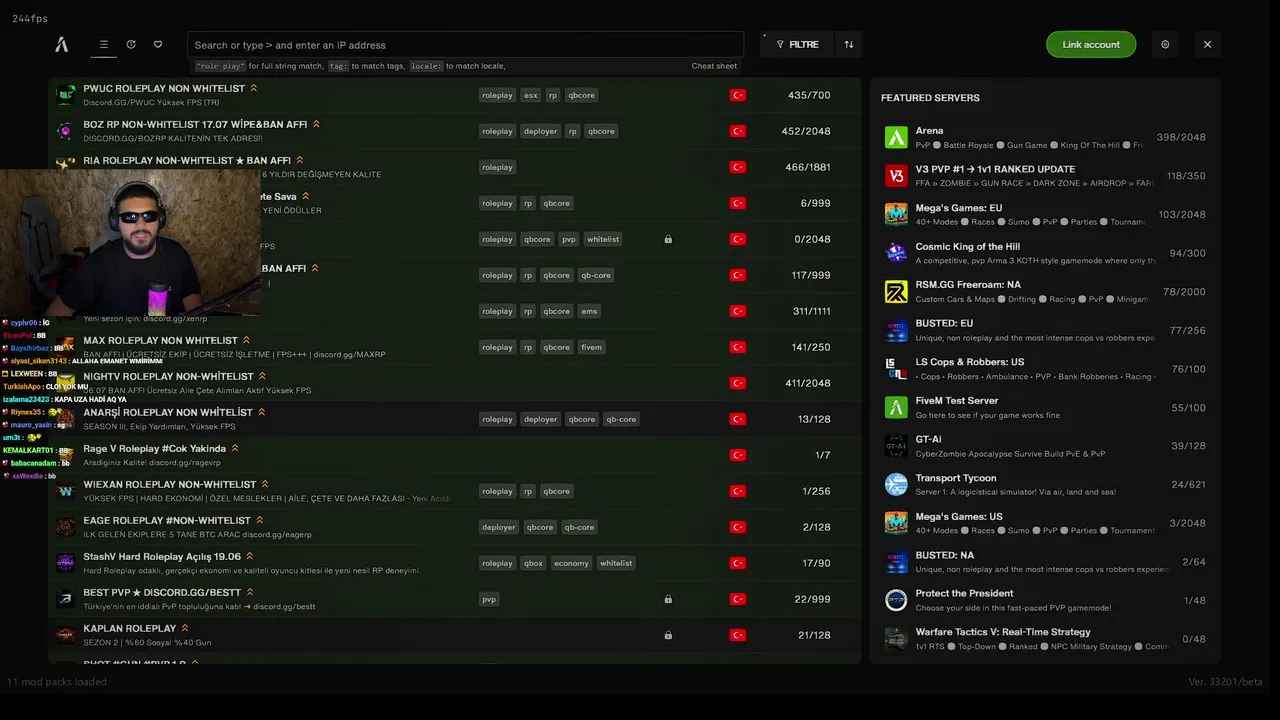Click the boost chevron beside BOZ RP
Image resolution: width=1280 pixels, height=720 pixels.
pyautogui.click(x=316, y=124)
